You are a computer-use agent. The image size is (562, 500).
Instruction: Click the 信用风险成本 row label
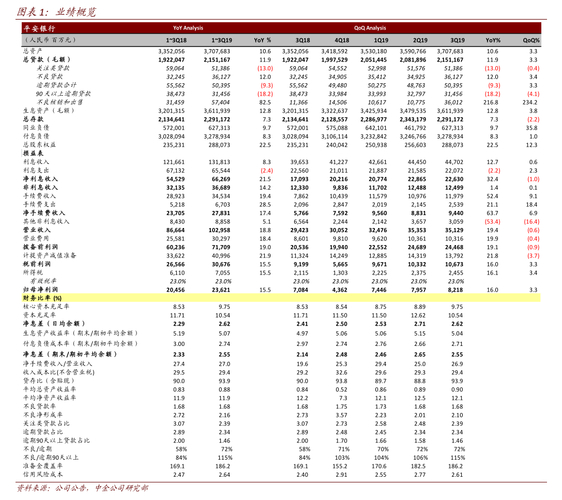(x=43, y=475)
